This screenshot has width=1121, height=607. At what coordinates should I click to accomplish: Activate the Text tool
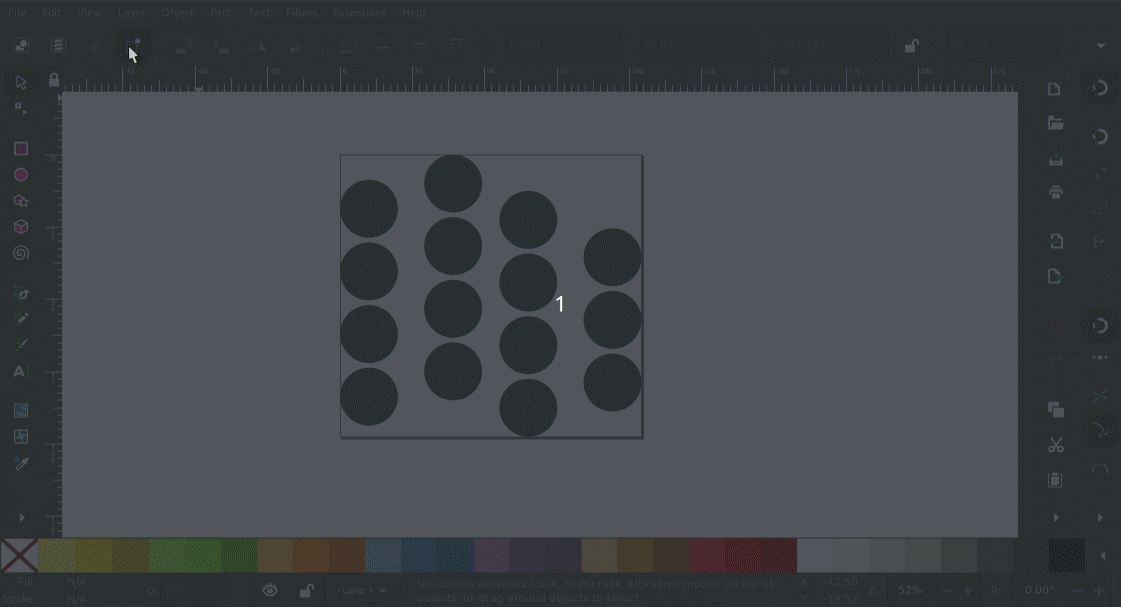coord(20,371)
